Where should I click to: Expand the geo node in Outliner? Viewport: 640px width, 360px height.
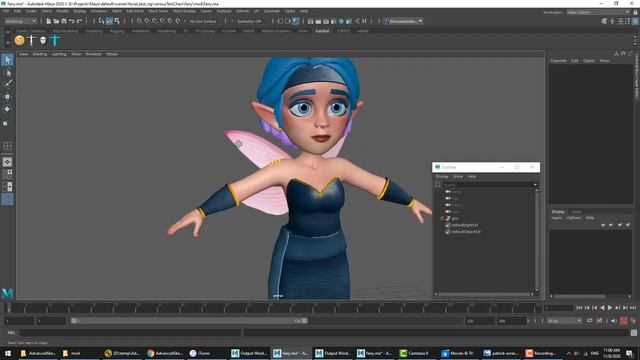[442, 218]
